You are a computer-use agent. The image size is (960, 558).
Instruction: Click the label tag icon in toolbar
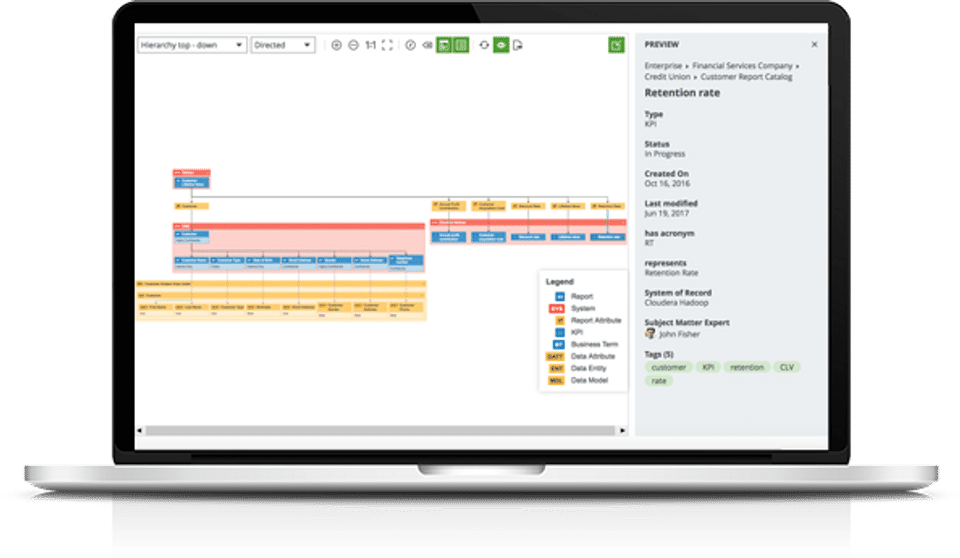pos(427,45)
